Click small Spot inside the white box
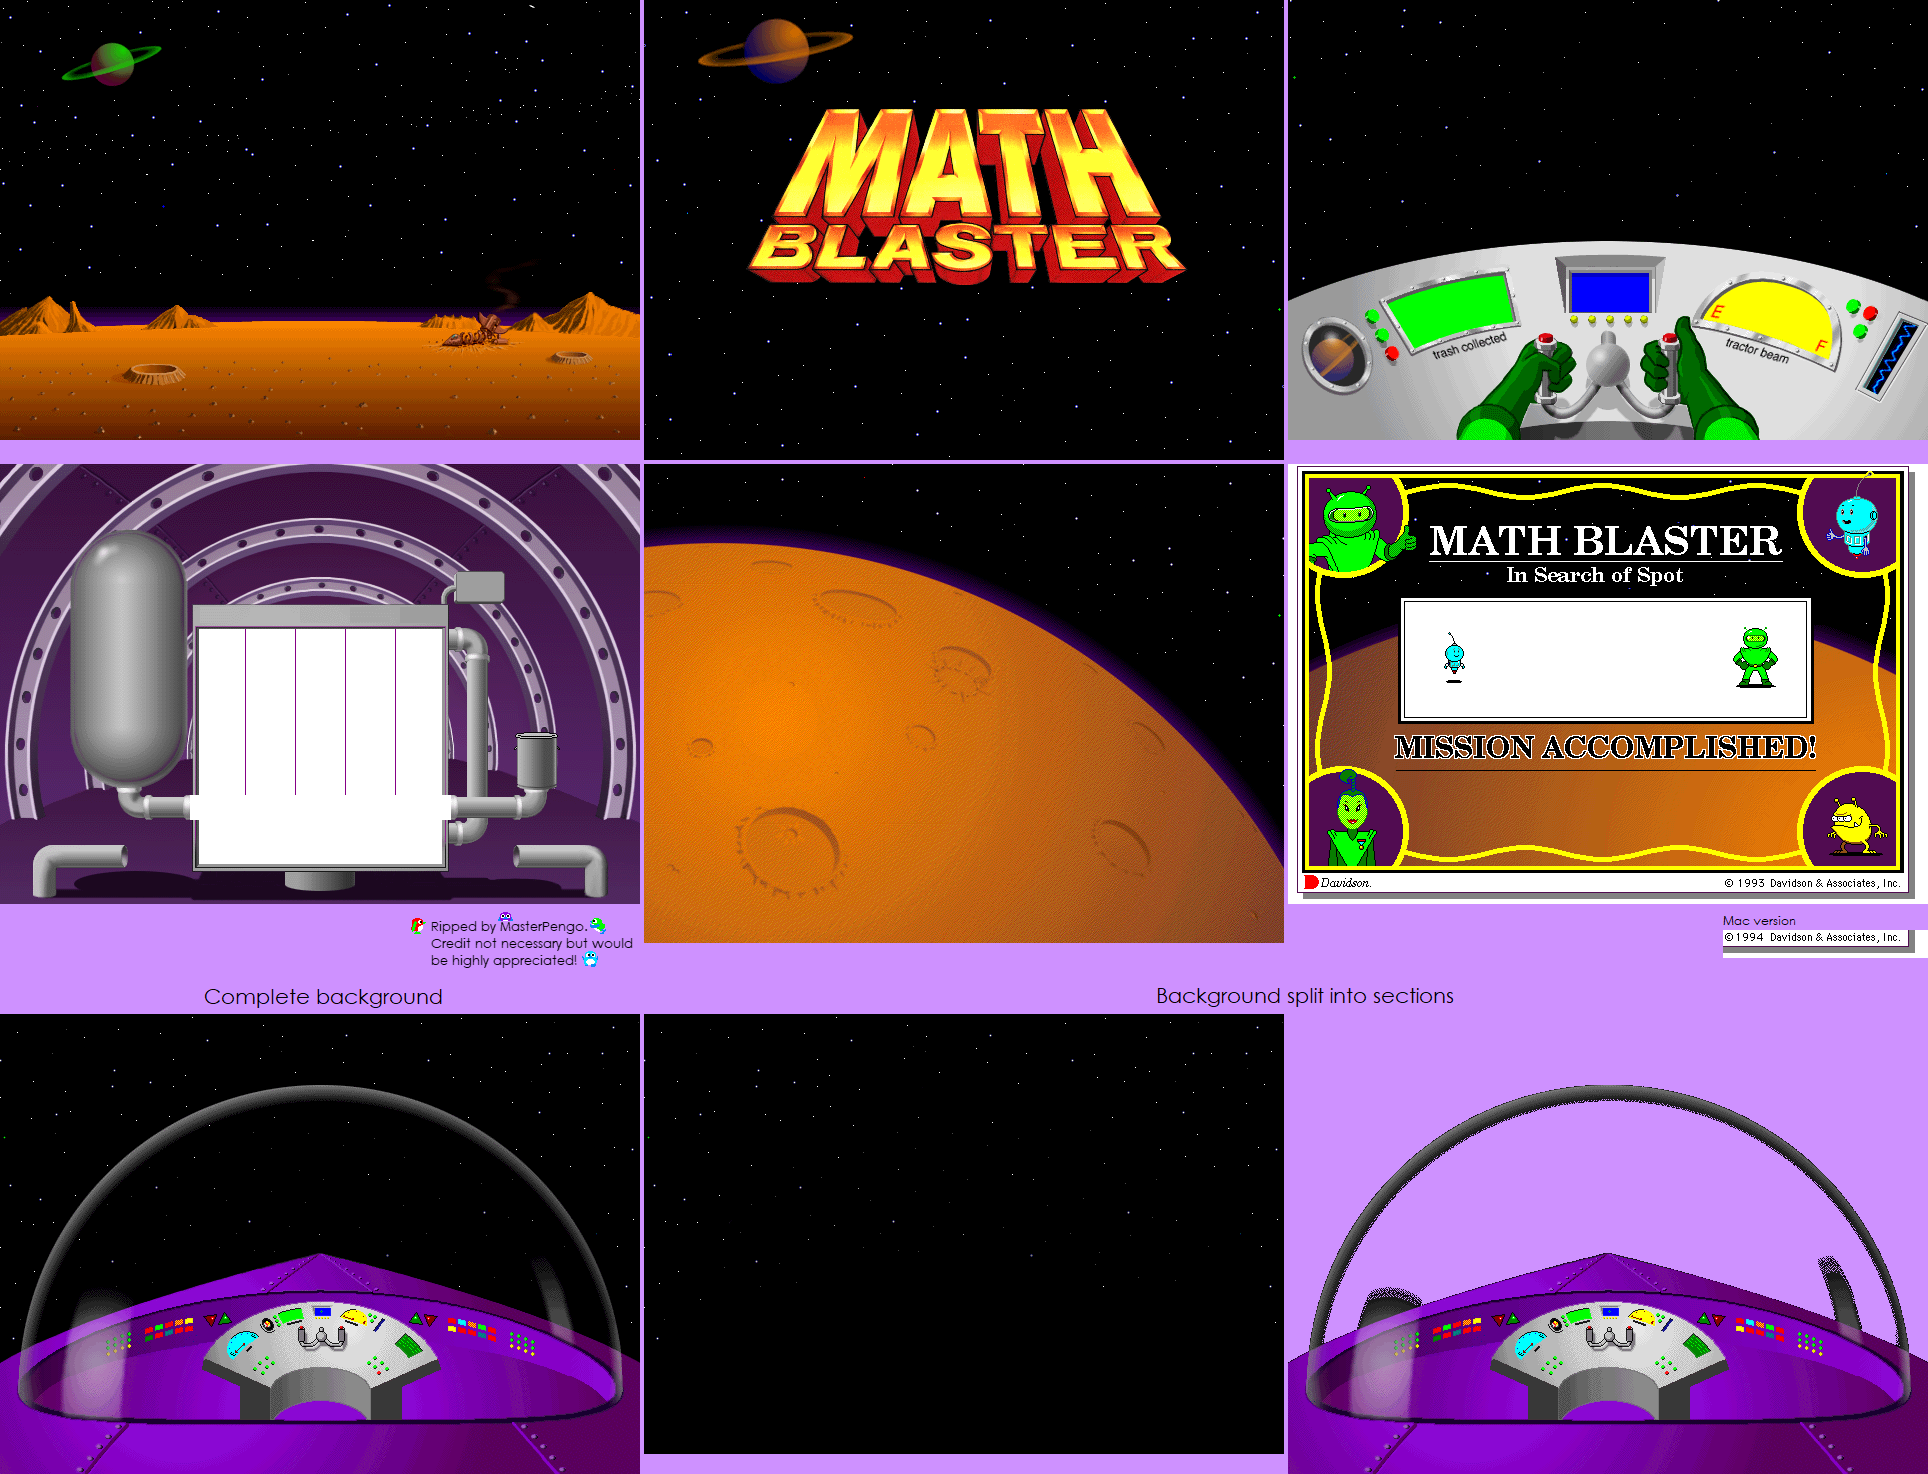Screen dimensions: 1928x1474 pos(1454,657)
